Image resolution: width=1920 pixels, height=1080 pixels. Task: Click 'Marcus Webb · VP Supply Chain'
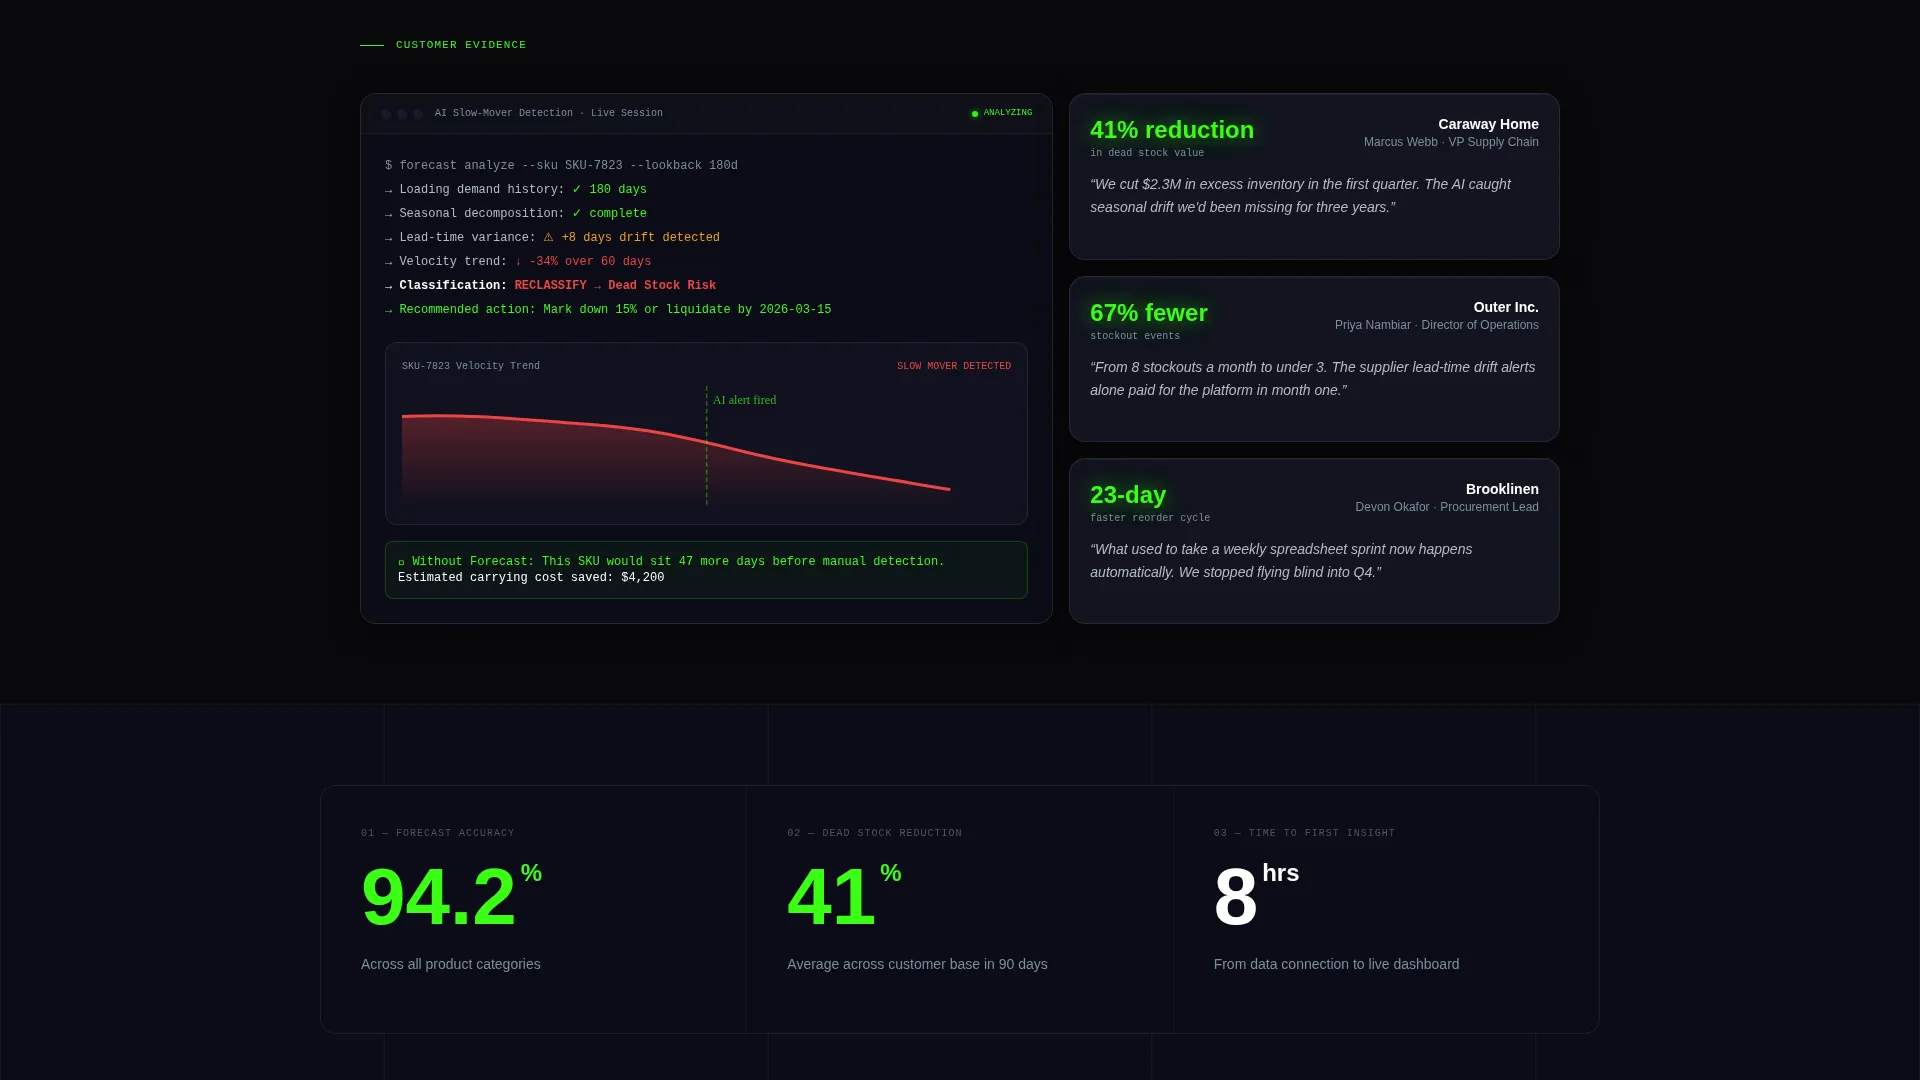[1451, 142]
